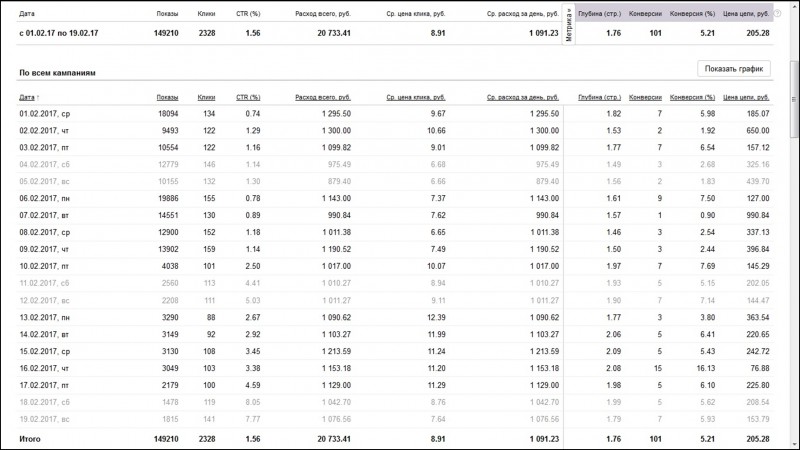Click the help question mark icon
Viewport: 800px width, 450px height.
pos(777,14)
